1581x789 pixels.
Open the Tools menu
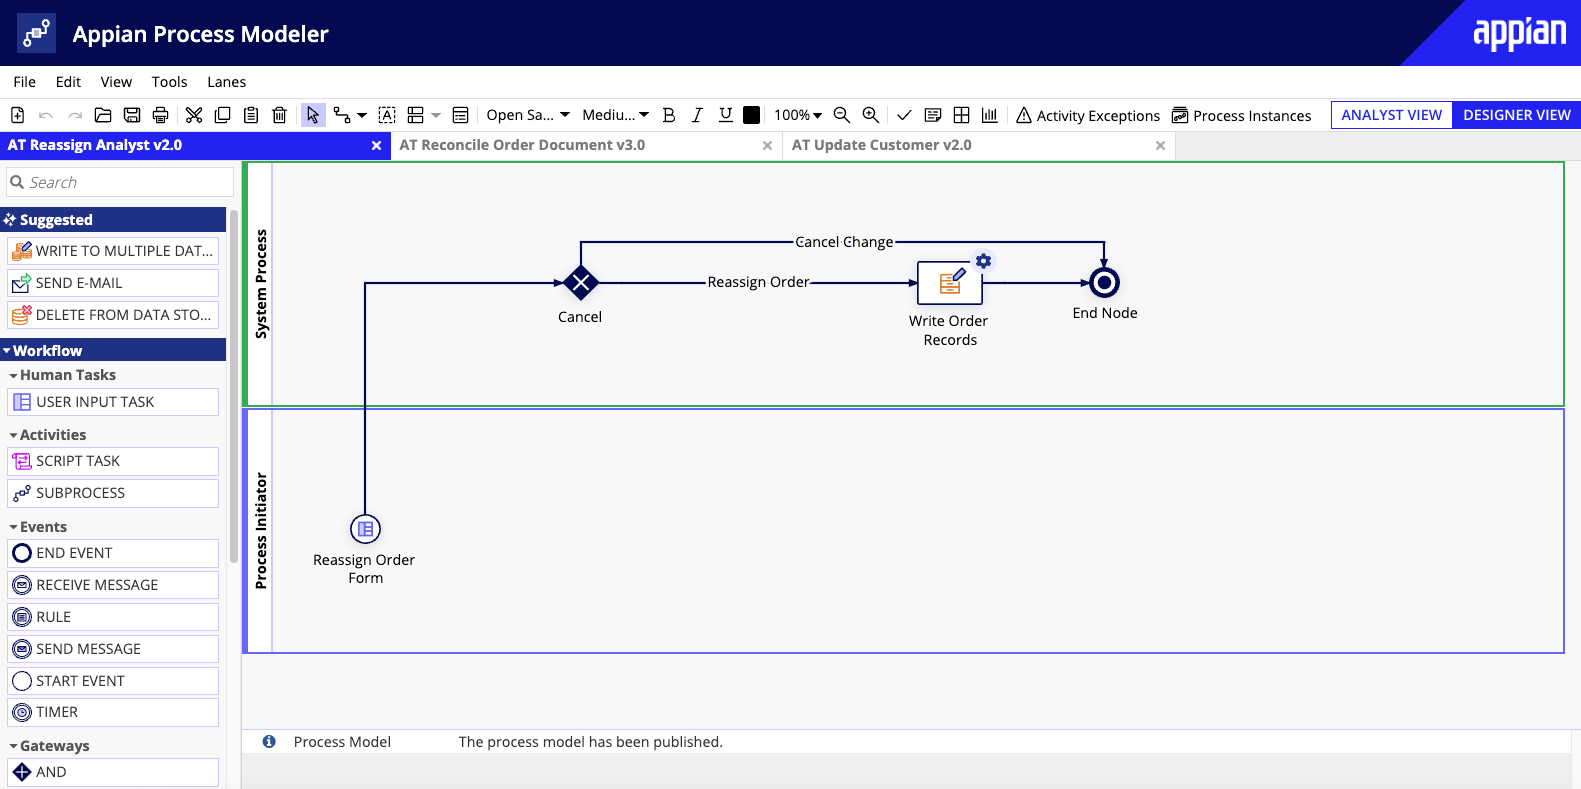[169, 82]
